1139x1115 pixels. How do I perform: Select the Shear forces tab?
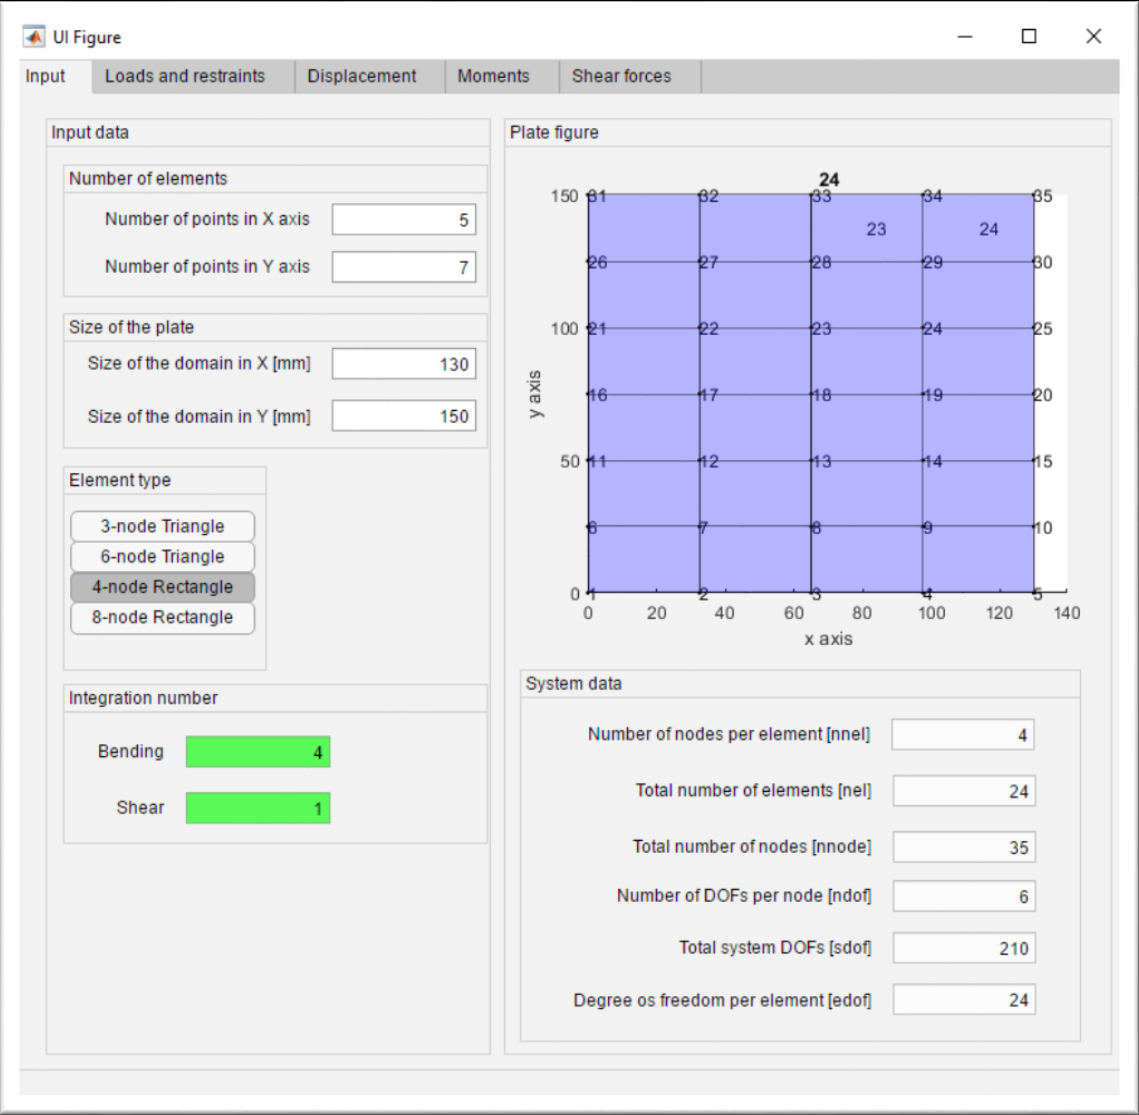621,76
